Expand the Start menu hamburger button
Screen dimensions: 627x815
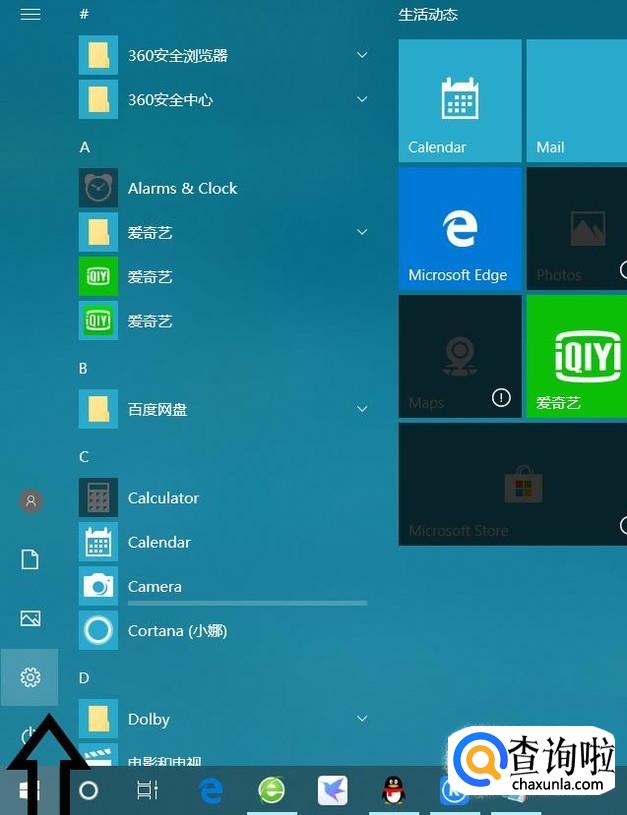[30, 15]
